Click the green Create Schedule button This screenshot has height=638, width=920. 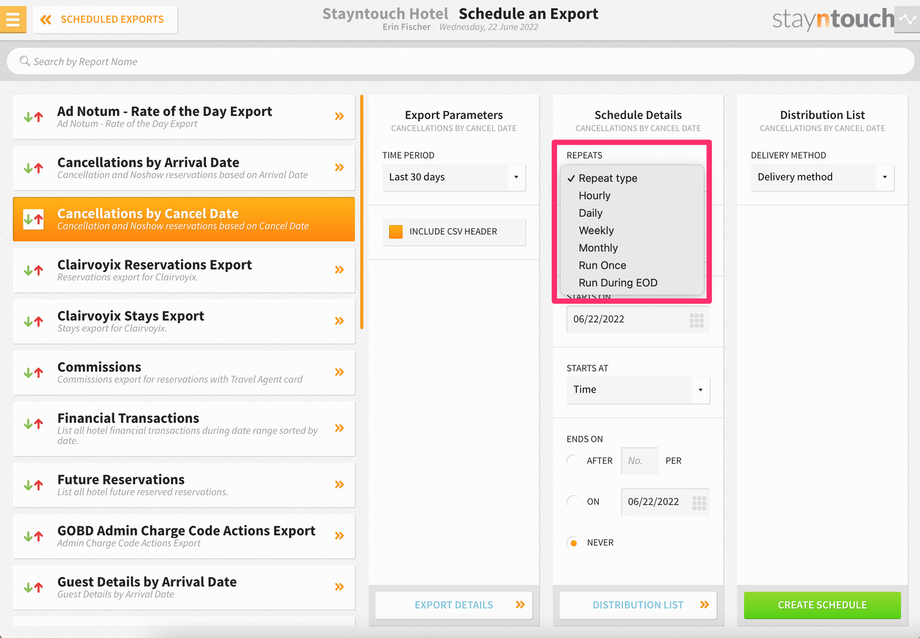click(x=822, y=605)
